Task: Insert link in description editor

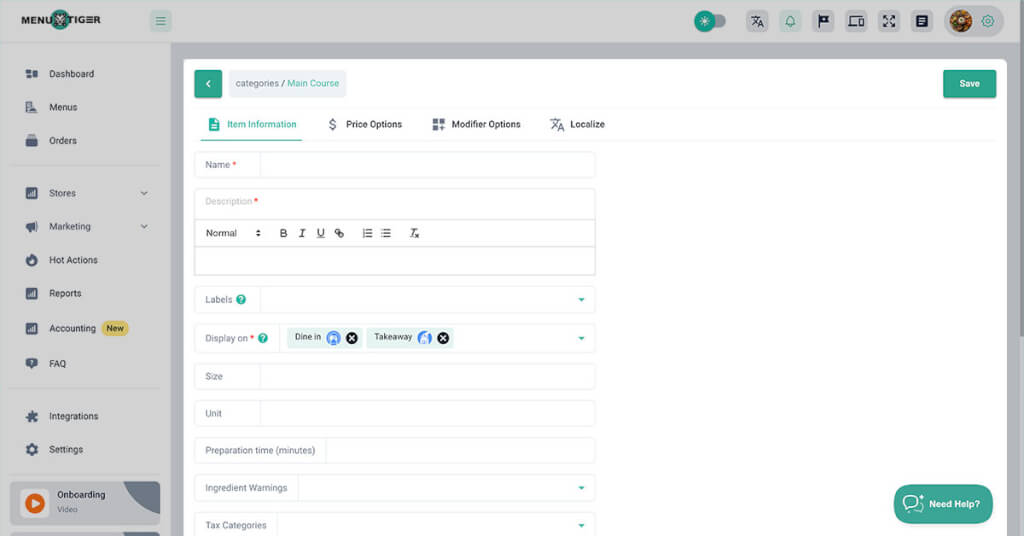Action: coord(339,233)
